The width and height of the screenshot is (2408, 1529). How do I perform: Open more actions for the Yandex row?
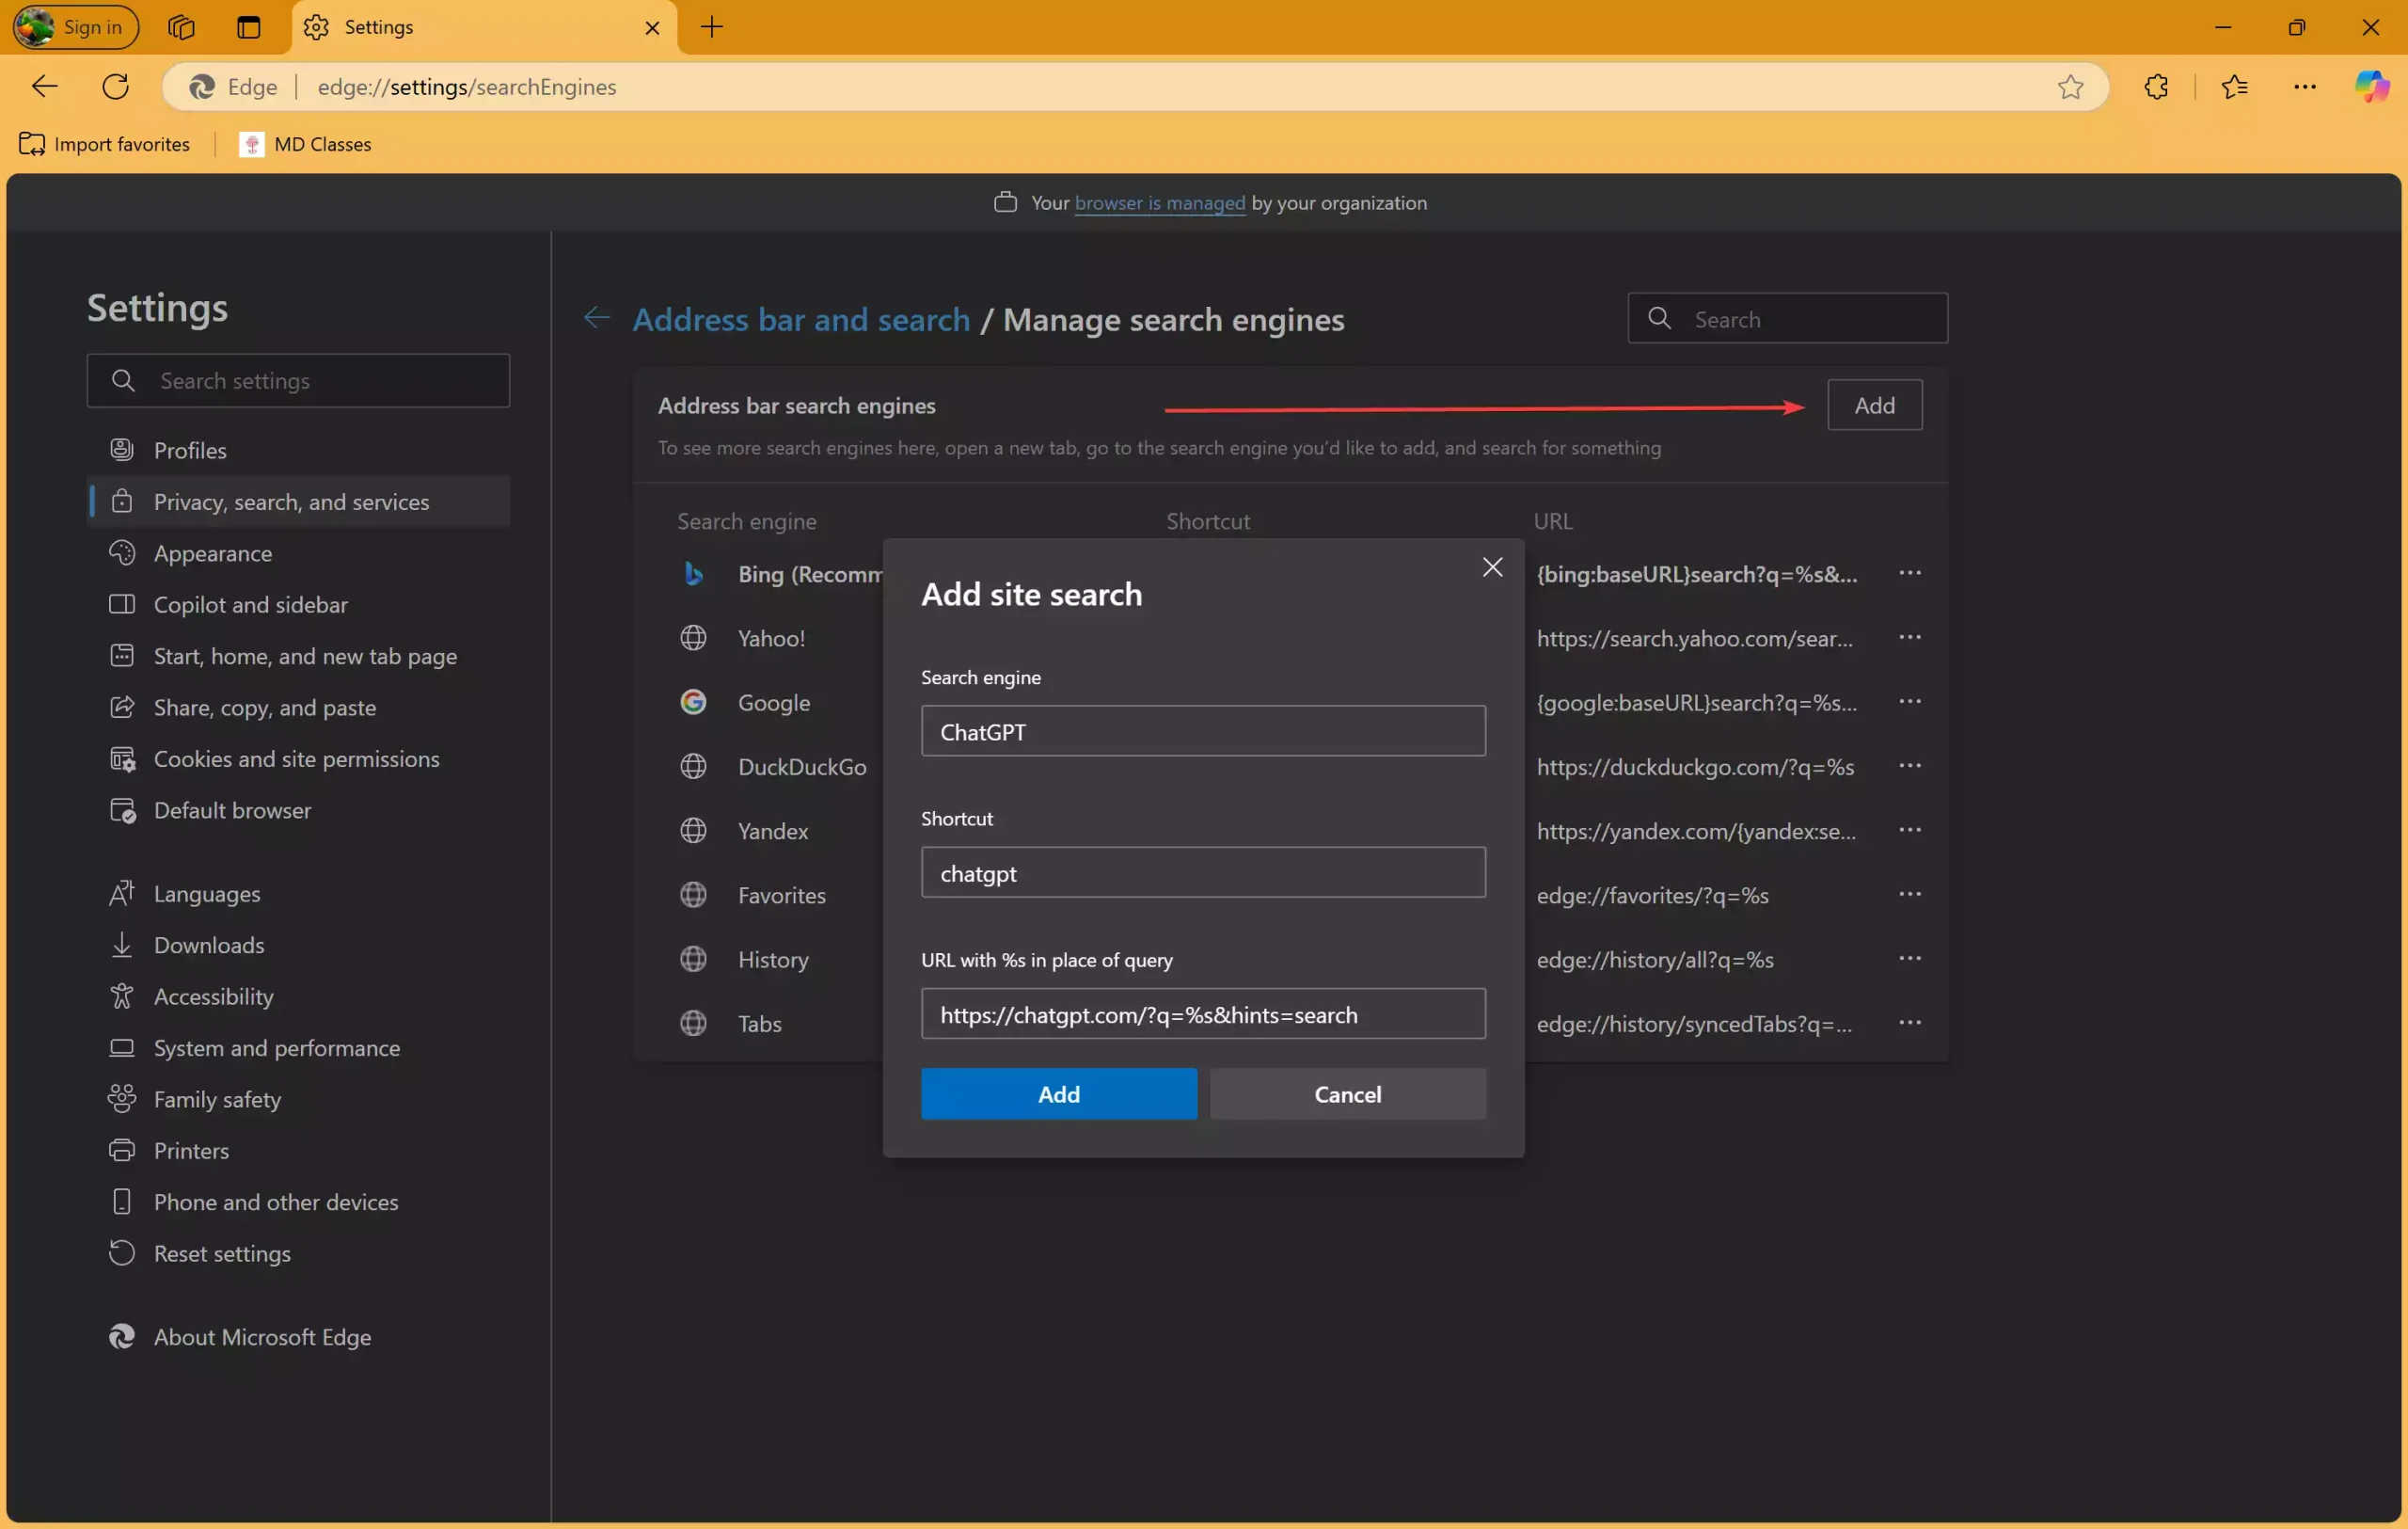point(1909,831)
